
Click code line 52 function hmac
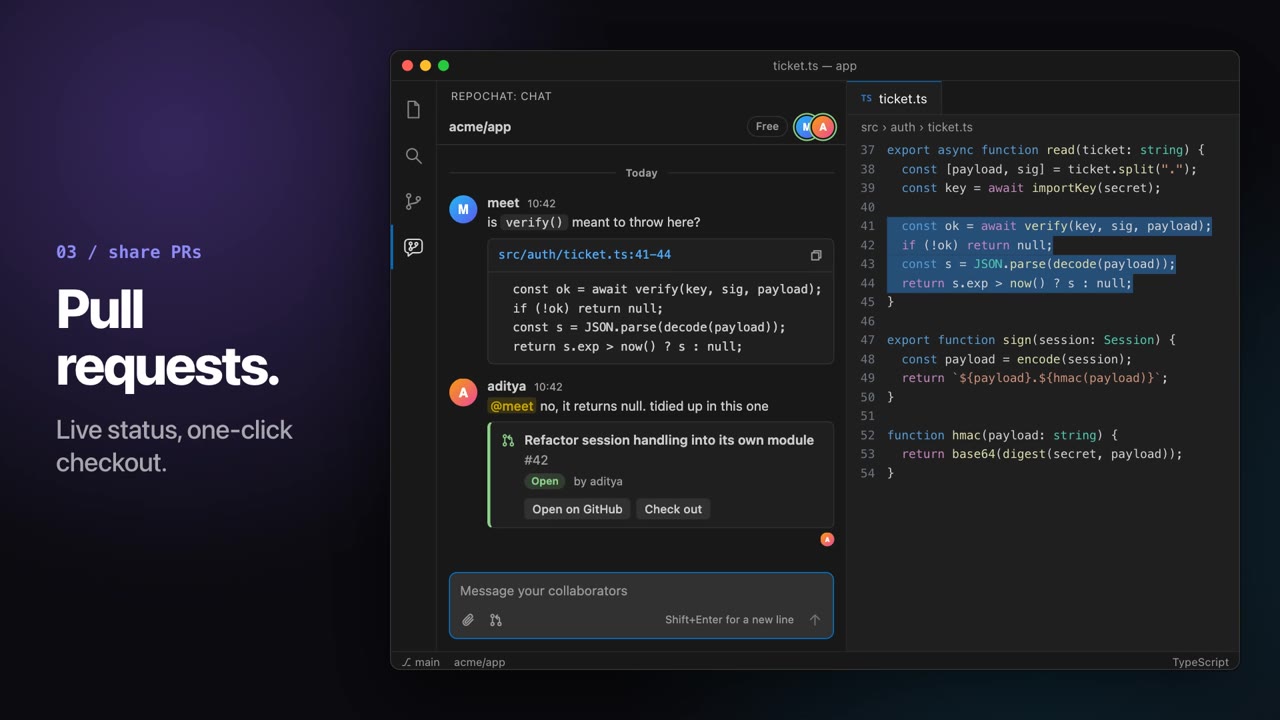[1002, 435]
